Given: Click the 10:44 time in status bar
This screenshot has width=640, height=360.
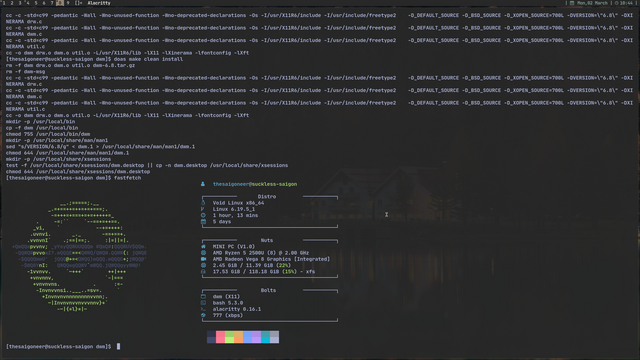Looking at the screenshot, I should 626,3.
